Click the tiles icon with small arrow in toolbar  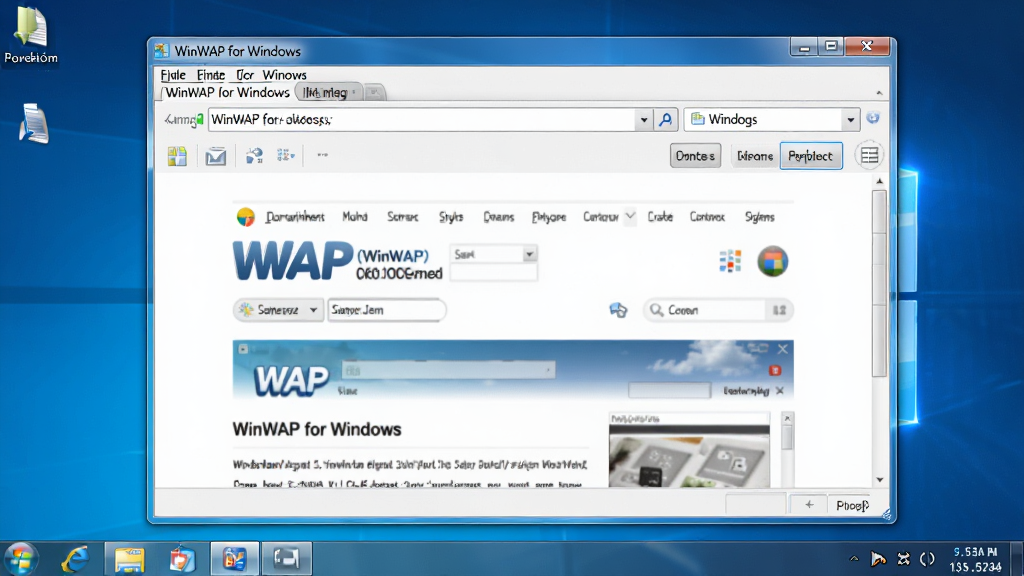(x=285, y=155)
